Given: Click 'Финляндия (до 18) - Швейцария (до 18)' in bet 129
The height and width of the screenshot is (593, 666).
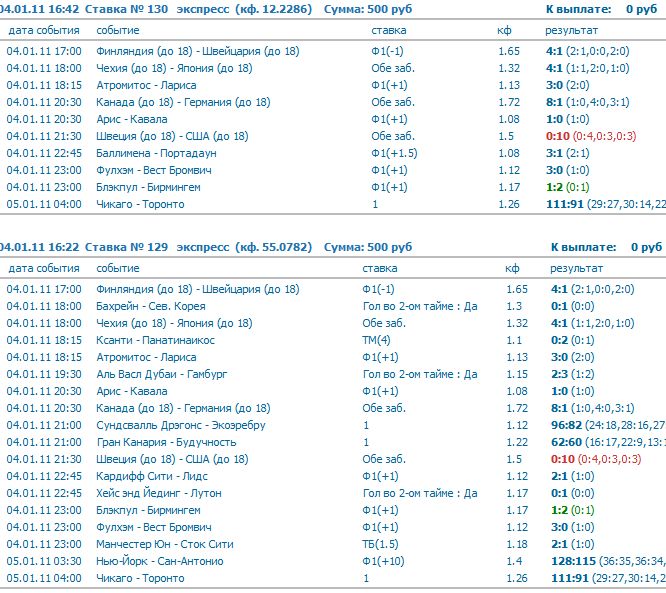Looking at the screenshot, I should 198,289.
